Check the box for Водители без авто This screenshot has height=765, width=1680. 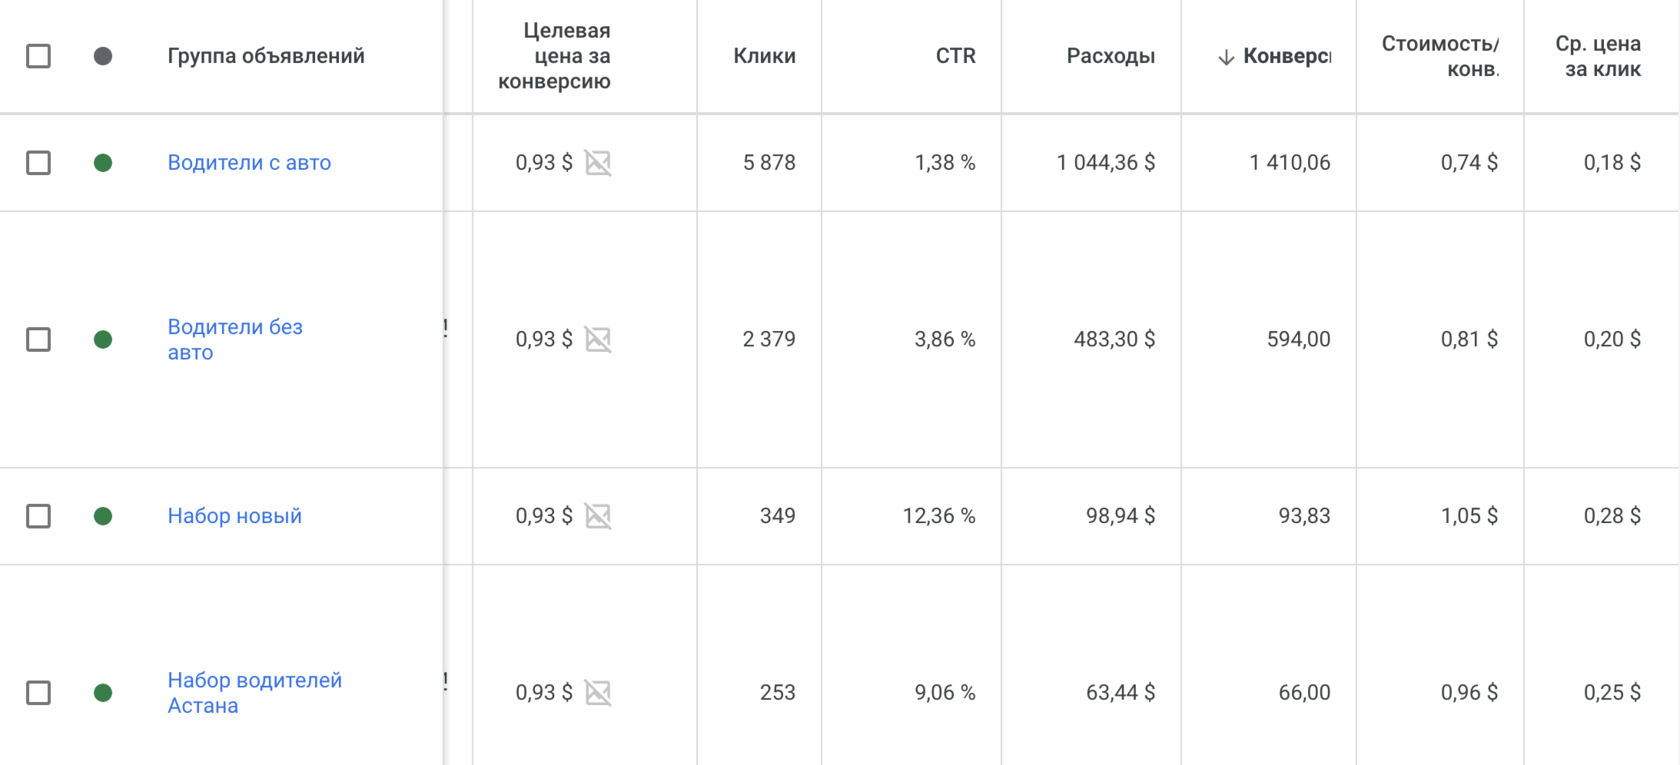39,340
